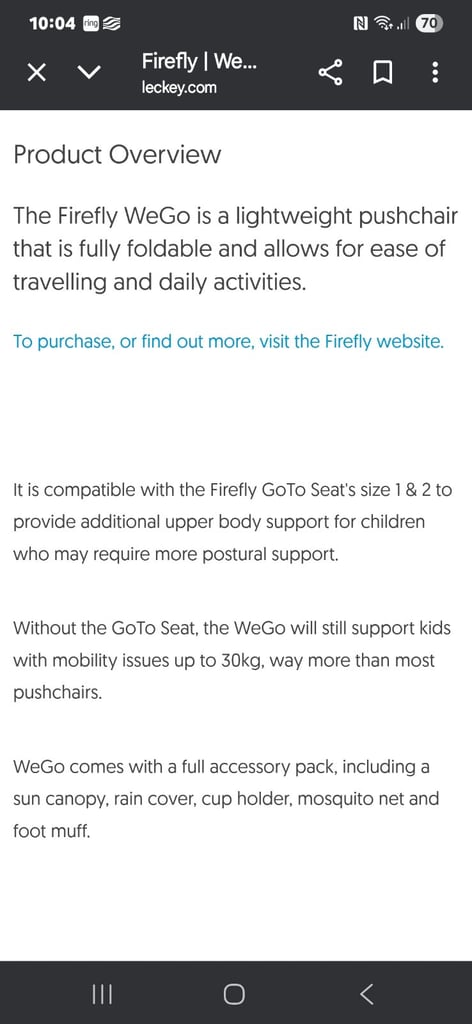Viewport: 472px width, 1024px height.
Task: Expand the downward chevron next to close
Action: (89, 74)
